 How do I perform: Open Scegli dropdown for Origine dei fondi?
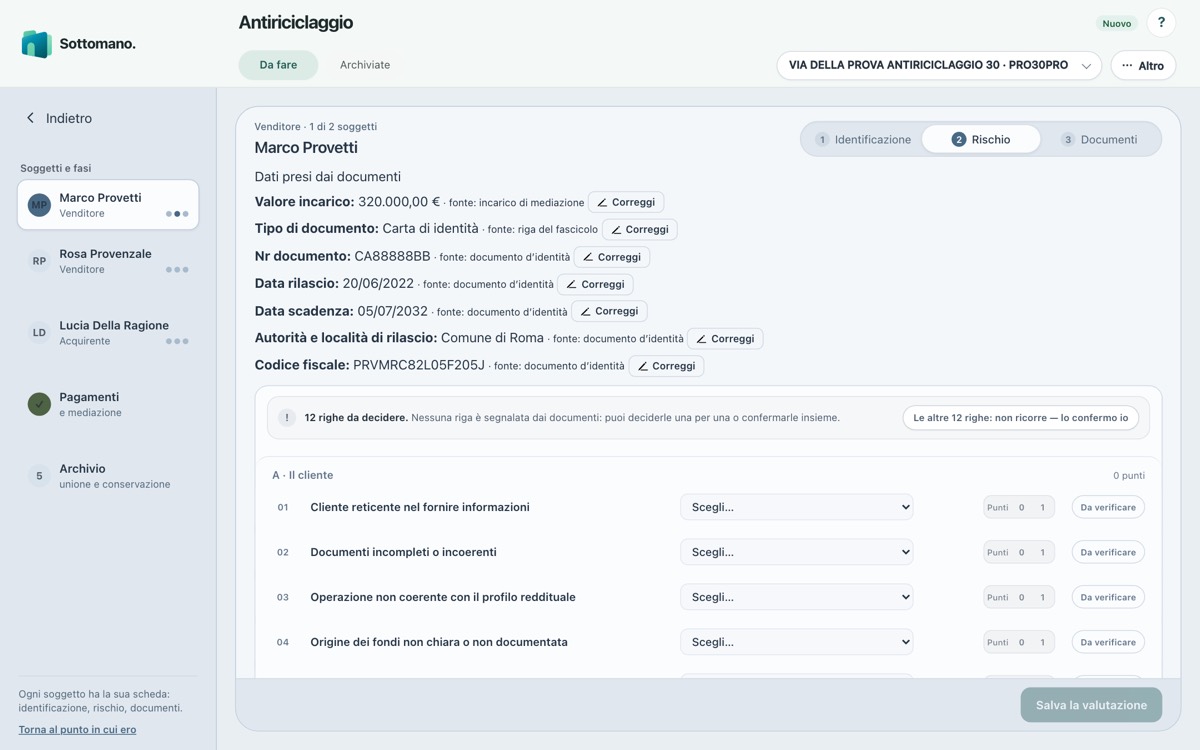click(797, 642)
